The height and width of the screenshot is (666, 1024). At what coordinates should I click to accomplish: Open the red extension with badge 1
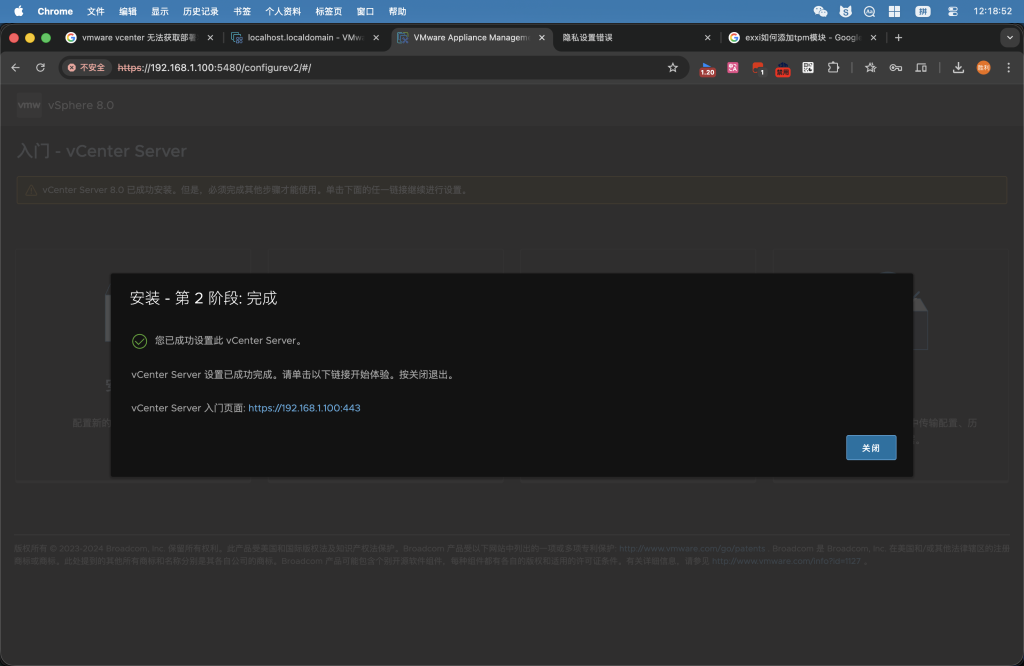757,68
